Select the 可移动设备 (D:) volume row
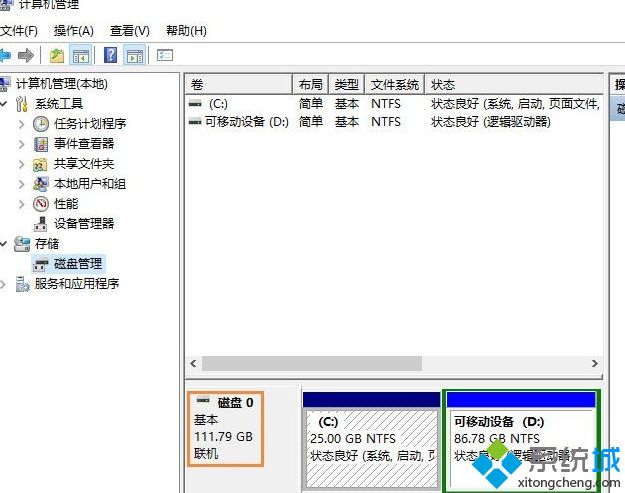This screenshot has height=493, width=625. [394, 122]
